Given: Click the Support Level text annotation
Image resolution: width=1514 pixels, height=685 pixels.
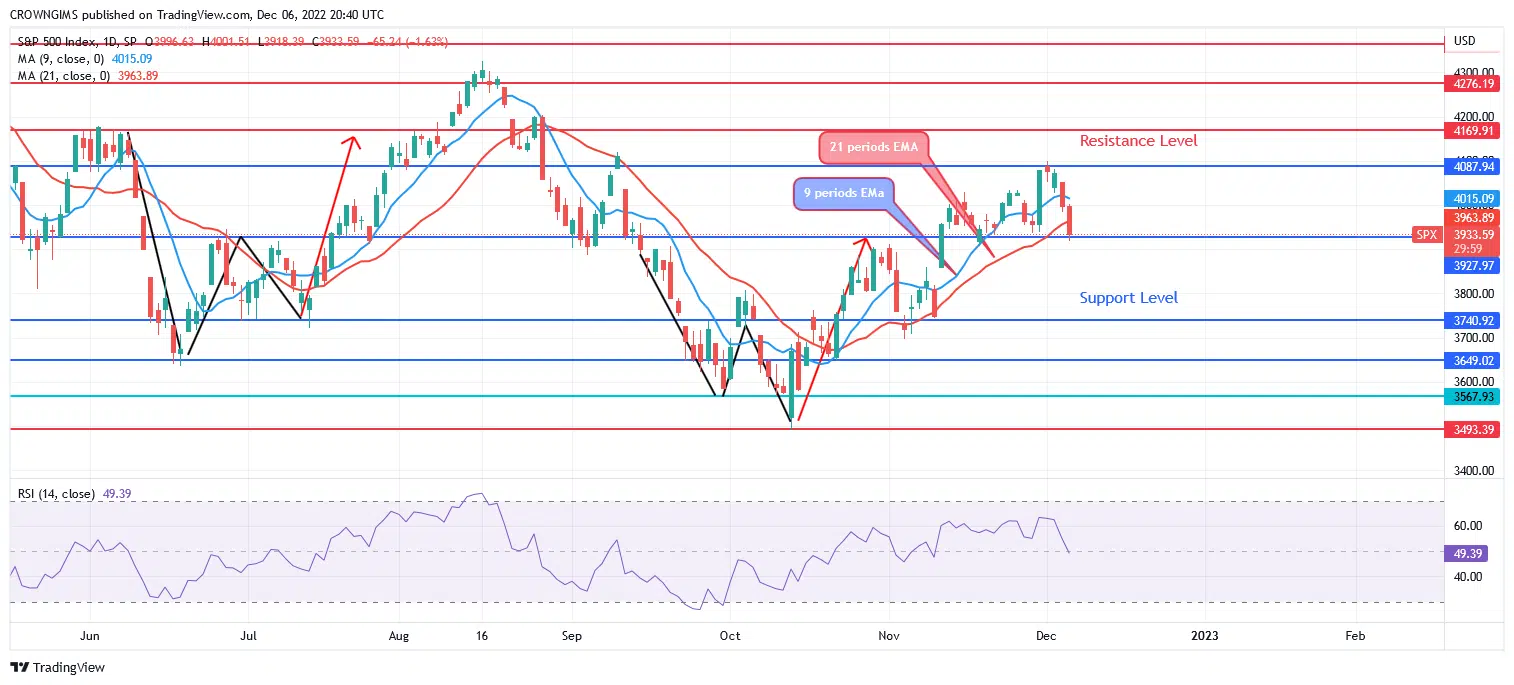Looking at the screenshot, I should pos(1128,298).
